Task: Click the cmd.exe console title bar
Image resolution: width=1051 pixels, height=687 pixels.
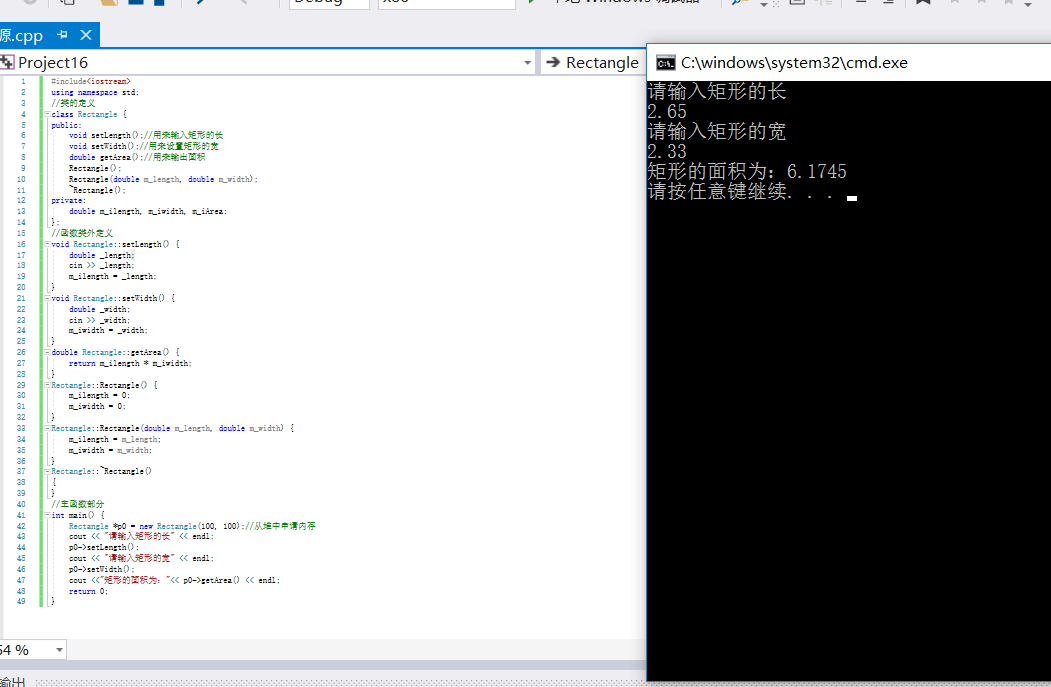Action: pyautogui.click(x=849, y=63)
